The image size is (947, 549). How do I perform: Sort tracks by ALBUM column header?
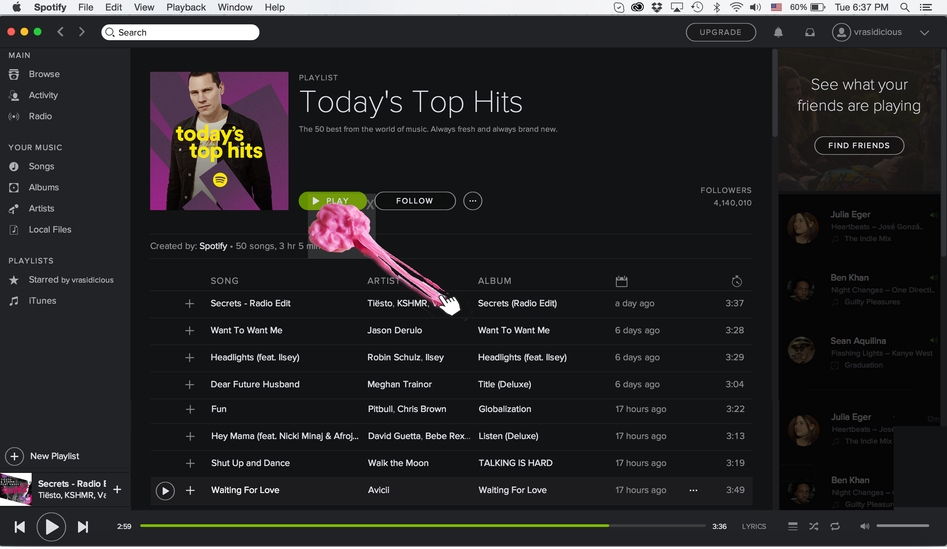coord(495,281)
